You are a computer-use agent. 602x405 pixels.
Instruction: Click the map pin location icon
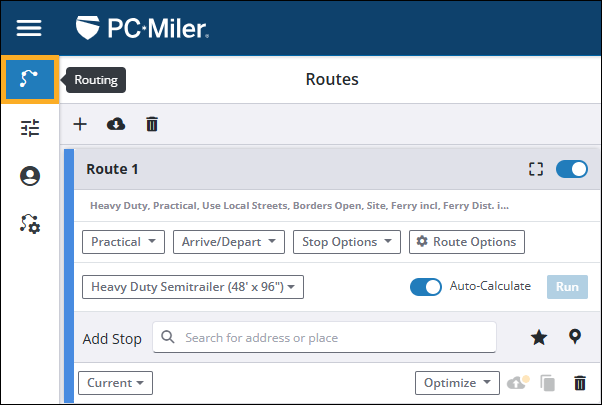pos(575,337)
